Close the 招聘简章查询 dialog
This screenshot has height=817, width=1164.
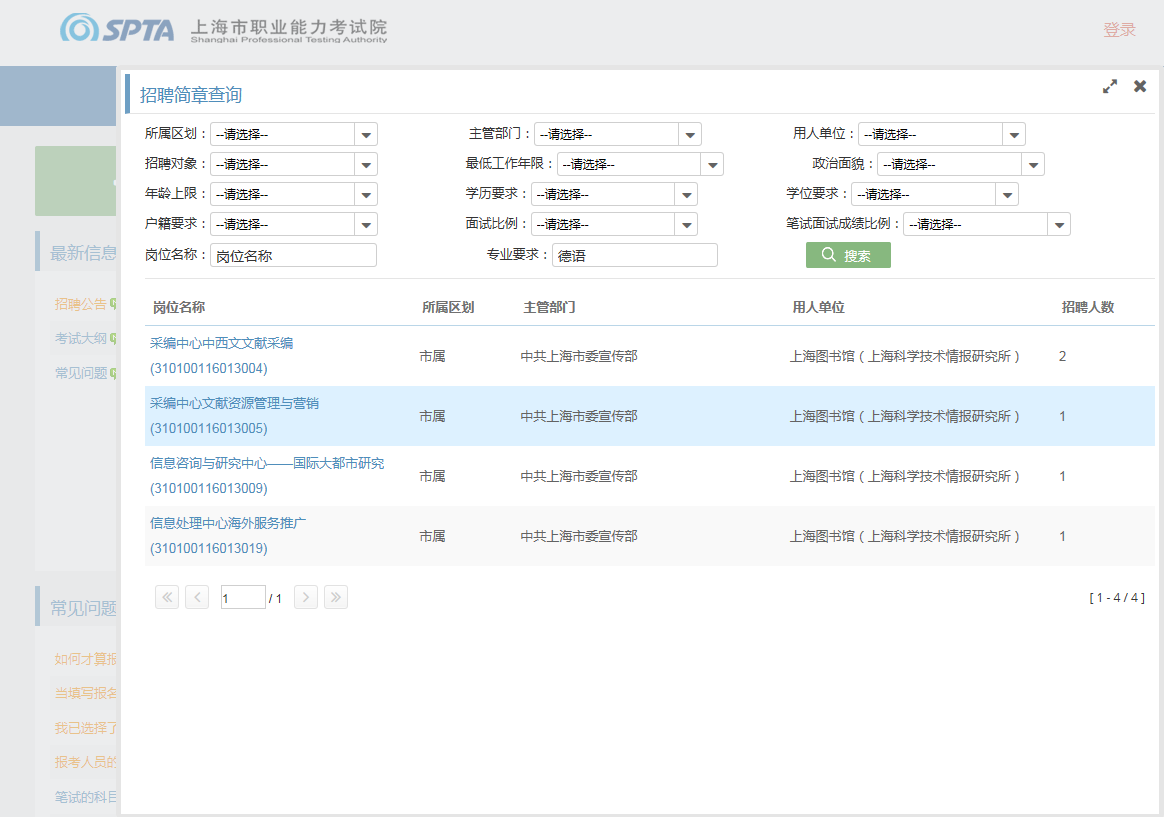point(1140,87)
